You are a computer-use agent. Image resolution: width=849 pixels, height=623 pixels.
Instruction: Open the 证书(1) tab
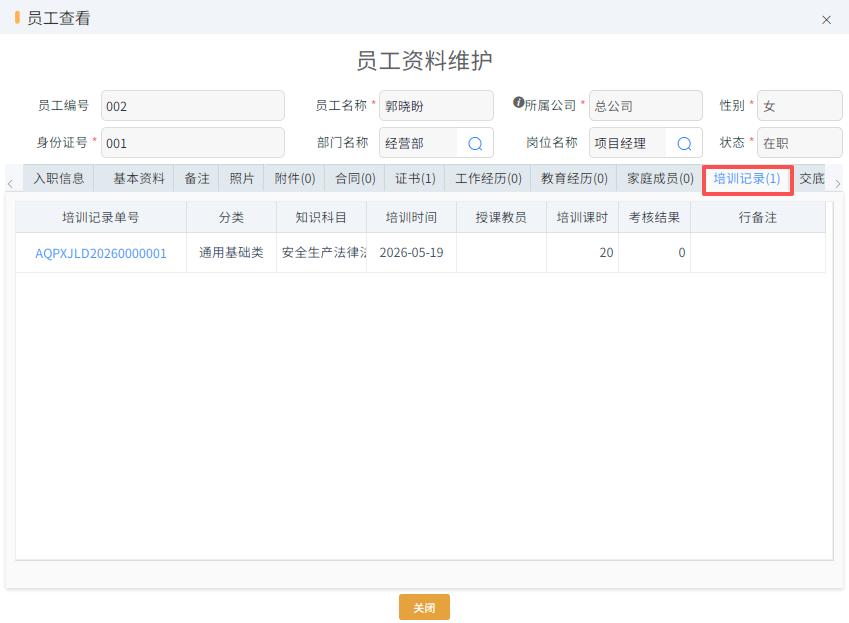[x=415, y=178]
